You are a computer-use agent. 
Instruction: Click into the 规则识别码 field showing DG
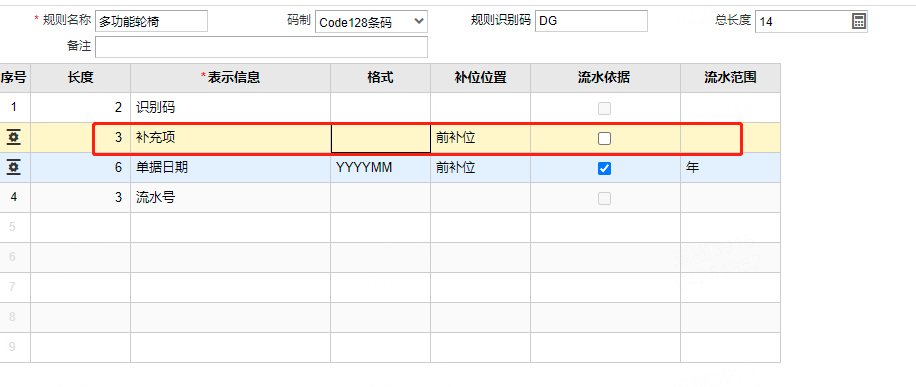pos(591,21)
